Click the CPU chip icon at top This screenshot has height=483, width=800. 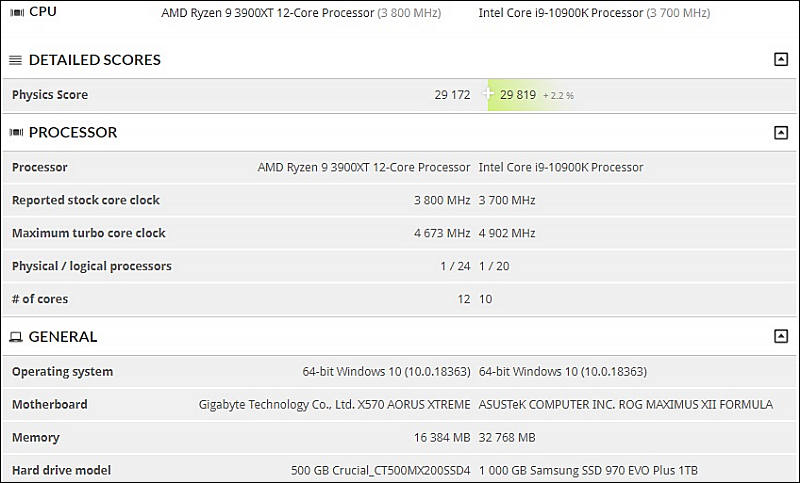click(17, 12)
